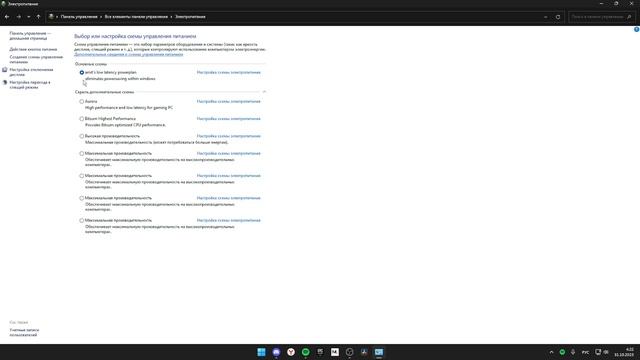Select 'Высокая производительность' radio button
Viewport: 640px width, 360px height.
pos(82,136)
